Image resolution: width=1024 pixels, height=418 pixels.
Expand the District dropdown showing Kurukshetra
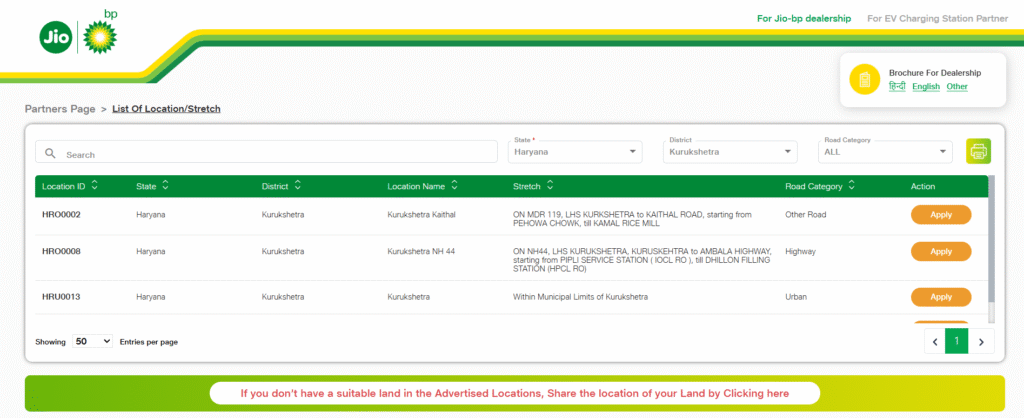[x=730, y=153]
